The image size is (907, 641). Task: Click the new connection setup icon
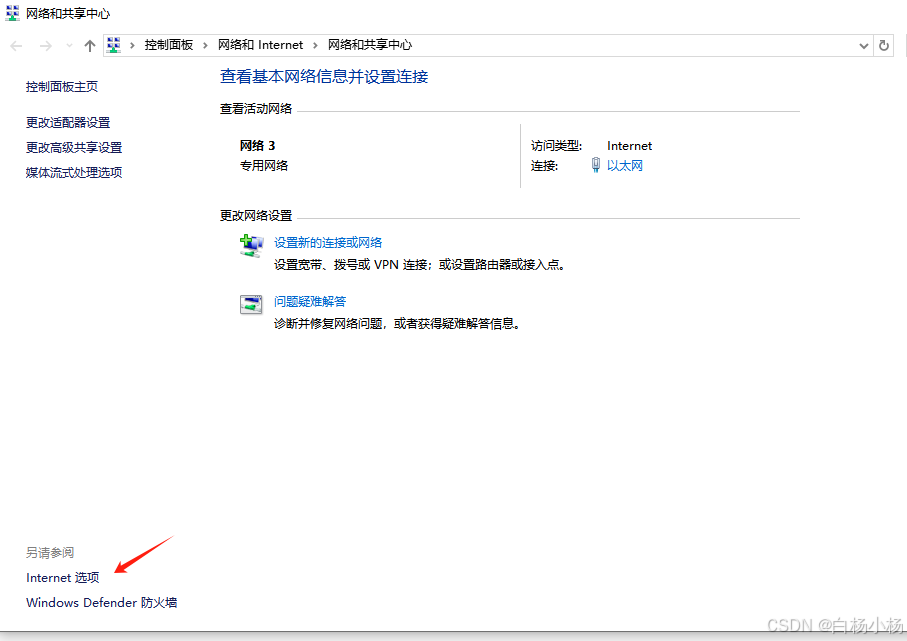[252, 246]
